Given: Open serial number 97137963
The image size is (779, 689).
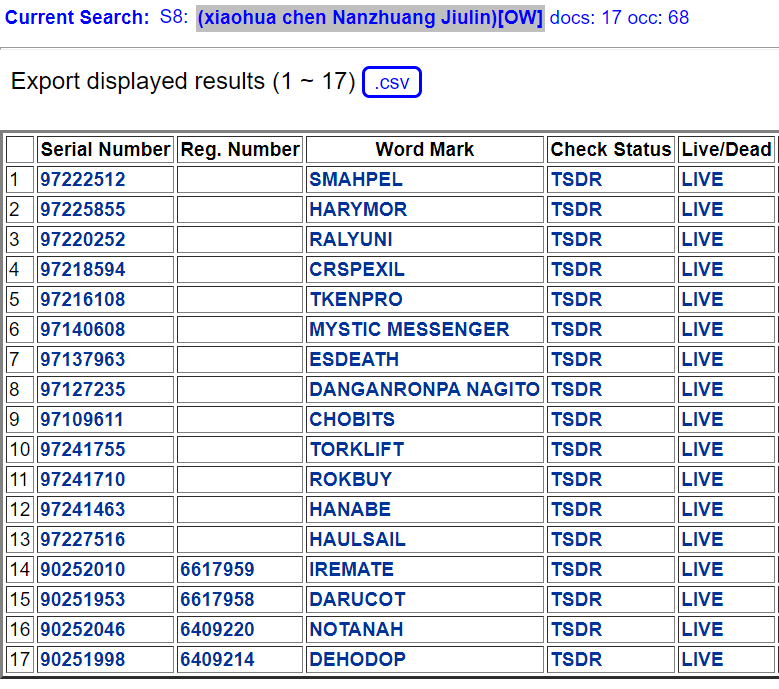Looking at the screenshot, I should pos(82,359).
